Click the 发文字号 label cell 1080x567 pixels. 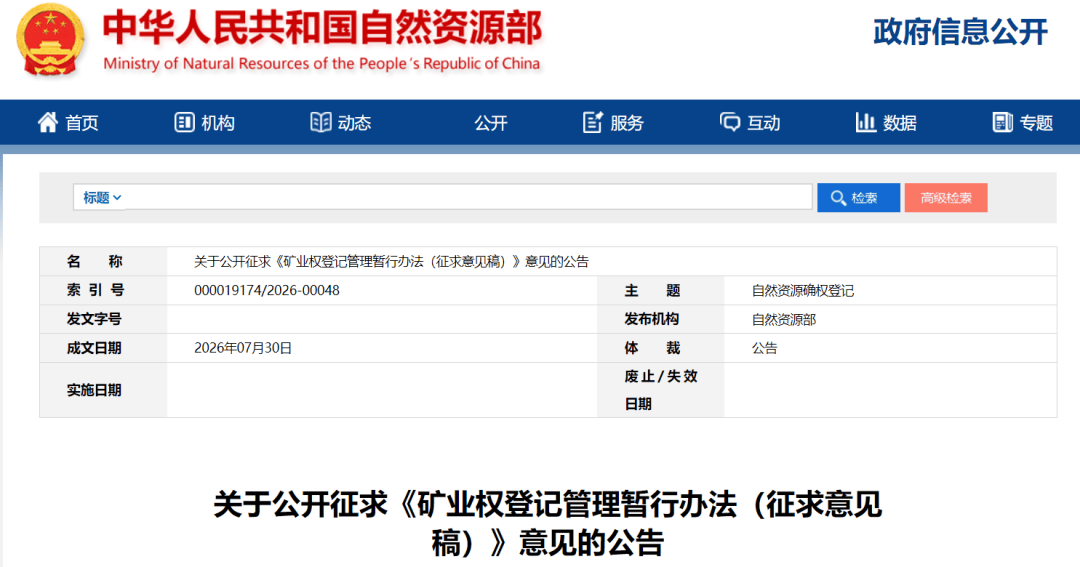point(103,319)
